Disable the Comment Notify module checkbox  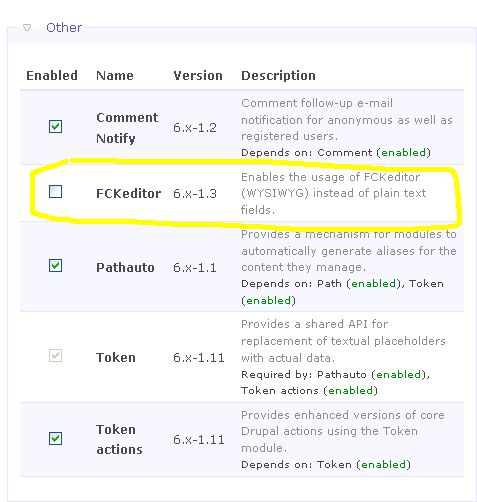coord(55,127)
